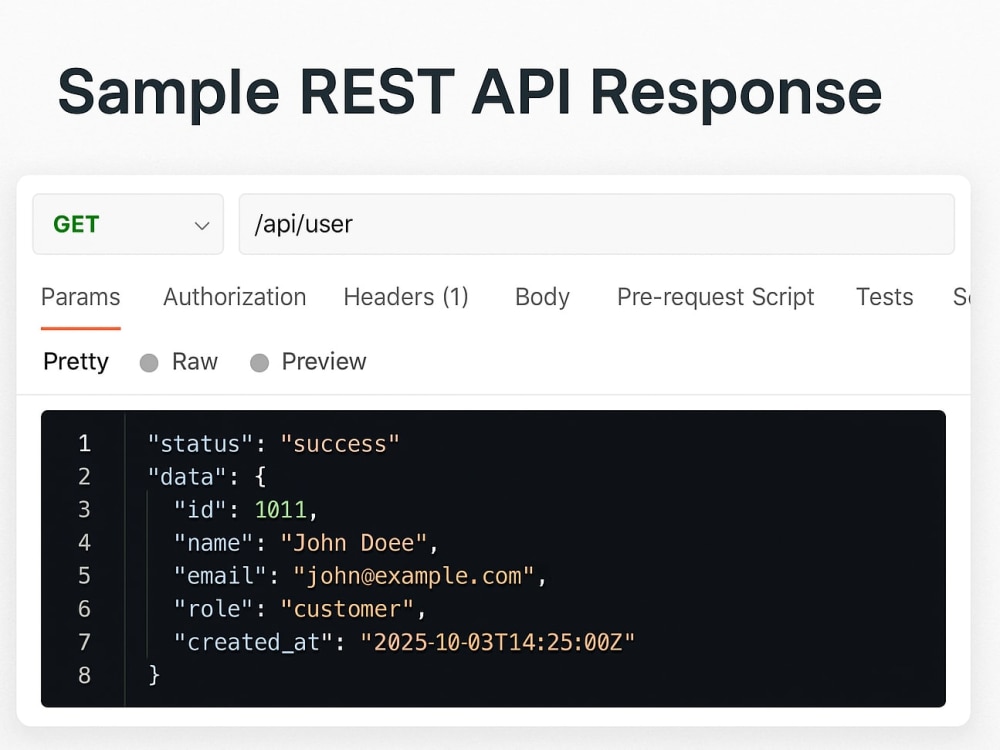Open the Headers (1) tab
The height and width of the screenshot is (750, 1000).
tap(406, 297)
